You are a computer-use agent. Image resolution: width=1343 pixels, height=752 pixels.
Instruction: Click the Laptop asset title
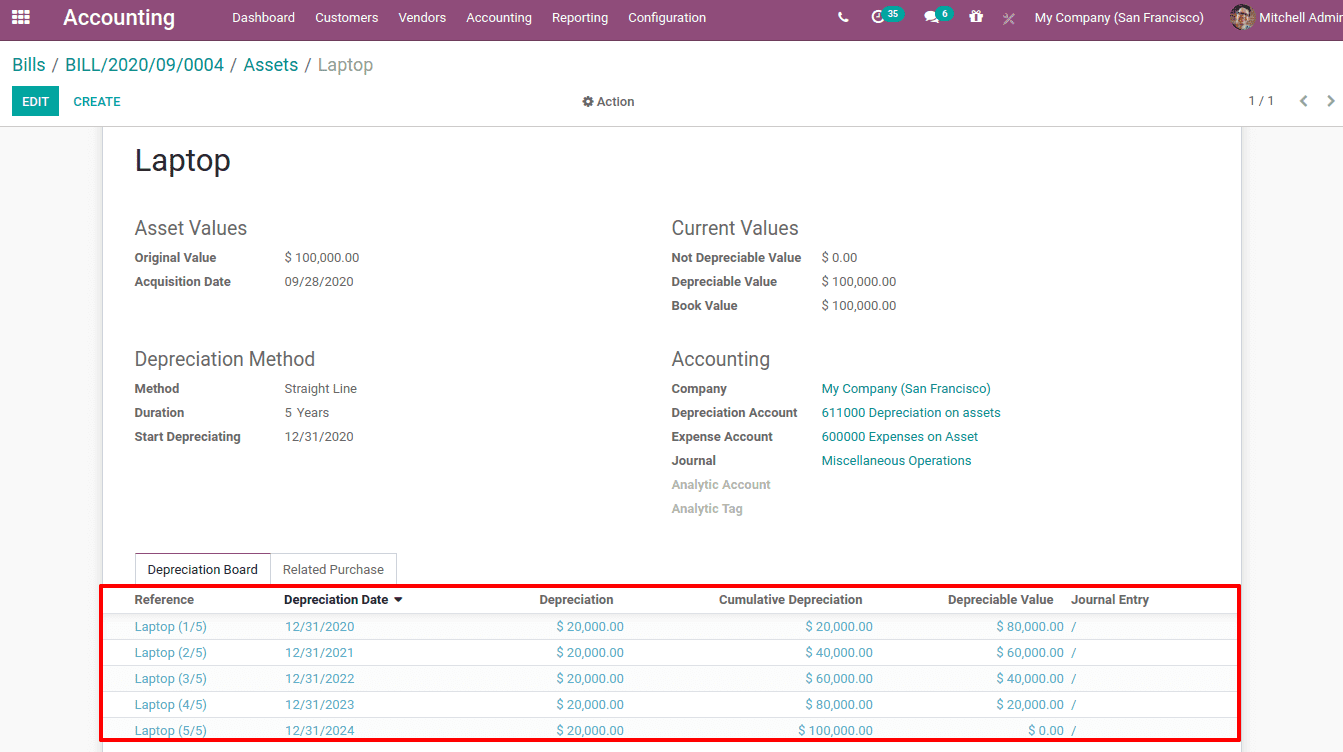pyautogui.click(x=183, y=160)
